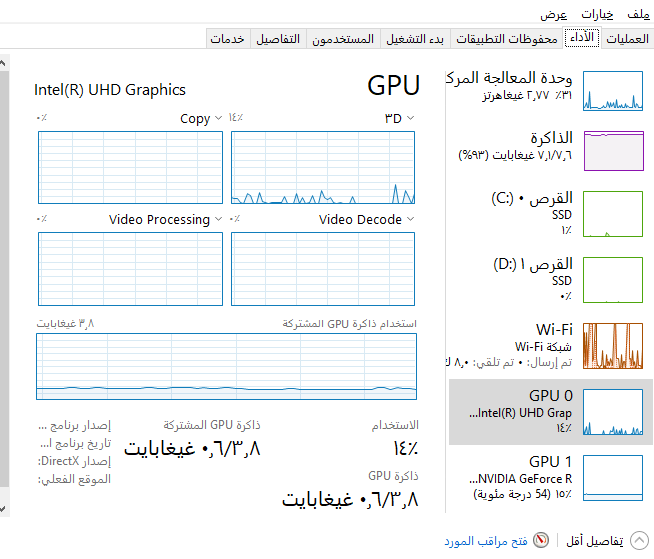Open the 3D engine graph dropdown
Viewport: 654px width, 559px height.
click(411, 118)
